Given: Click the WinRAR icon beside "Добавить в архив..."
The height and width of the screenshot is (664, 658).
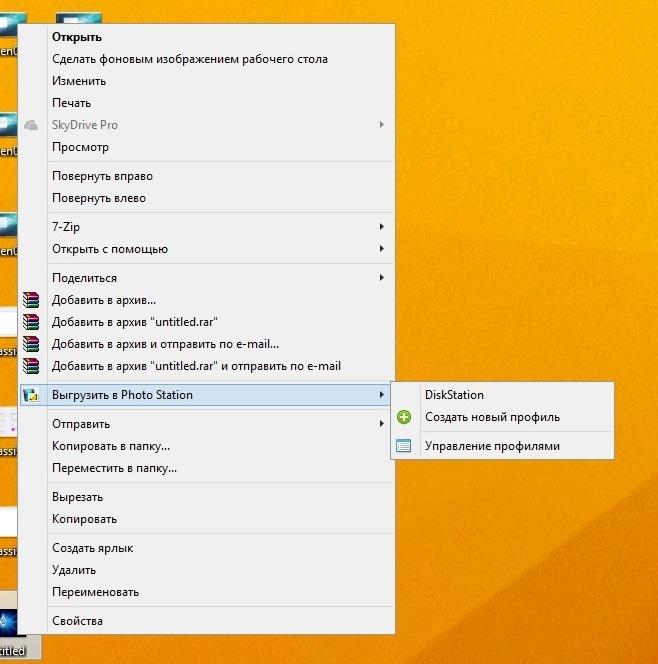Looking at the screenshot, I should (x=31, y=300).
